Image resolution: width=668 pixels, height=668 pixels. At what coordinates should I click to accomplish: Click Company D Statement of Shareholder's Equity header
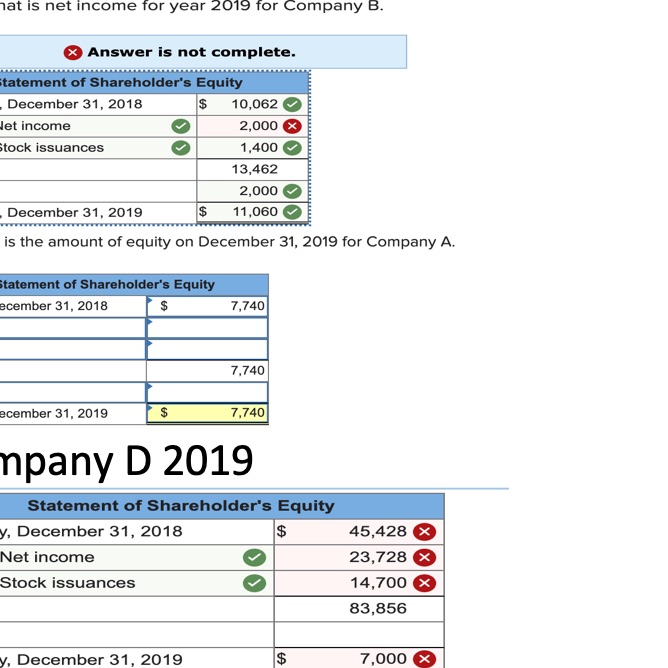click(222, 506)
